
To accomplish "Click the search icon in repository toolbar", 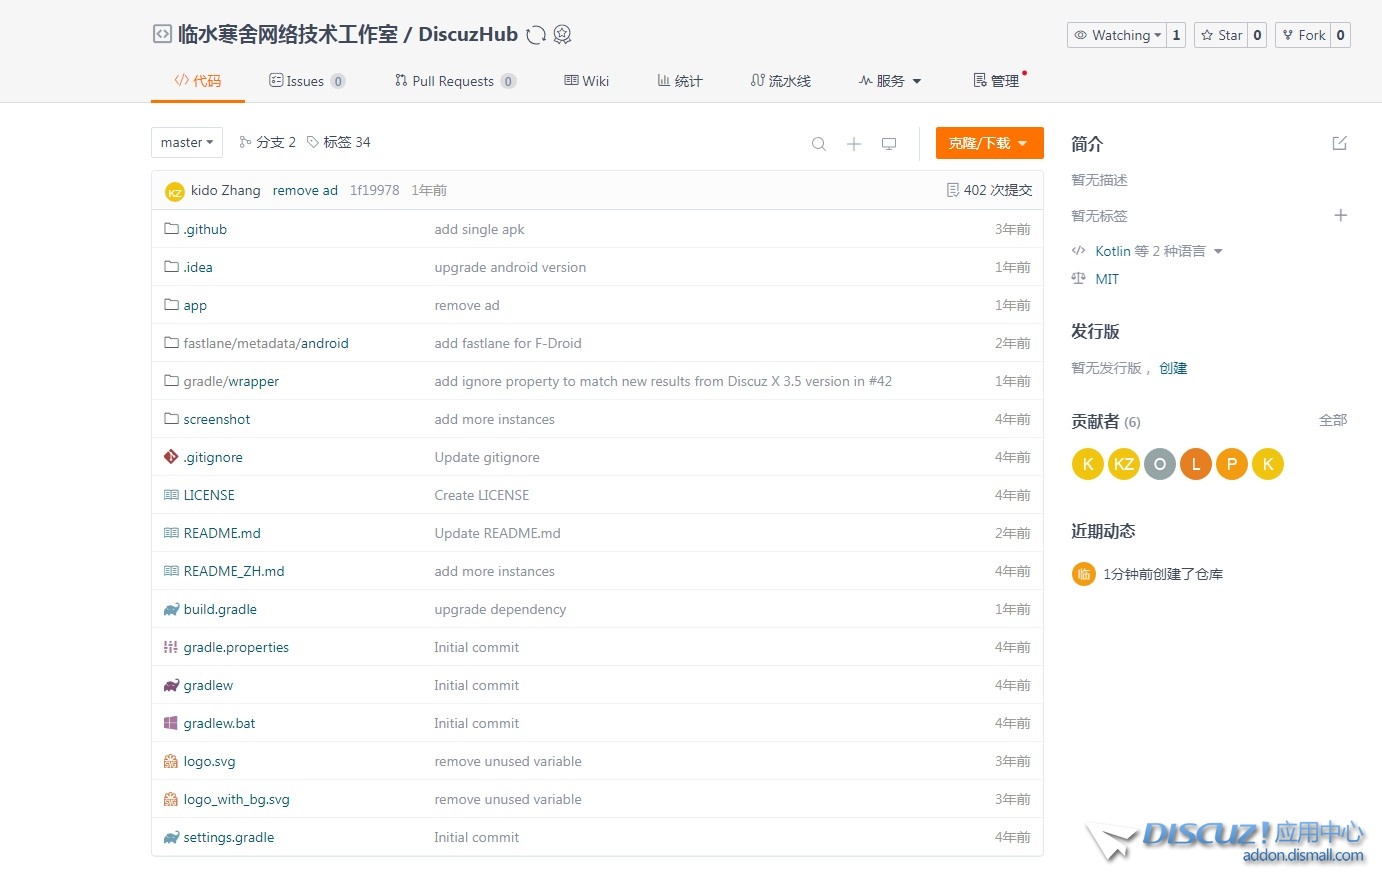I will [x=818, y=144].
